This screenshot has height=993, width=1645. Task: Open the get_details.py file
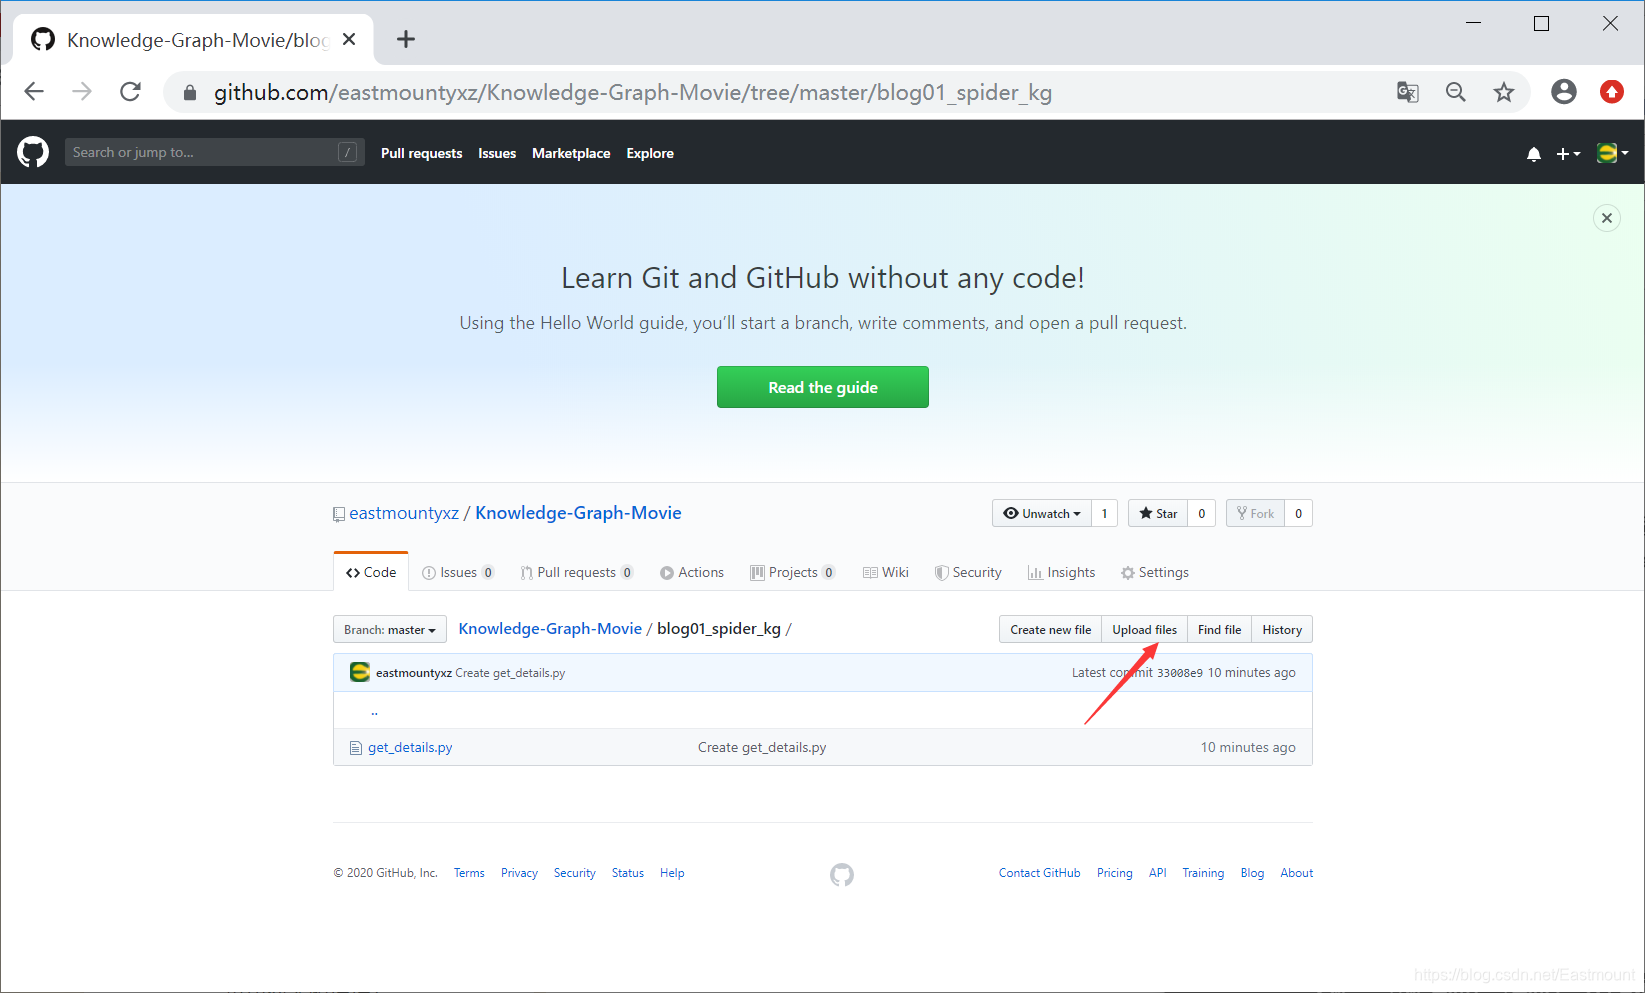click(410, 747)
